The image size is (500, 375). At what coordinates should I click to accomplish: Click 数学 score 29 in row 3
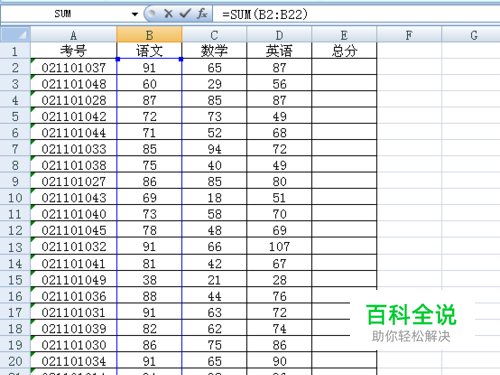[214, 84]
